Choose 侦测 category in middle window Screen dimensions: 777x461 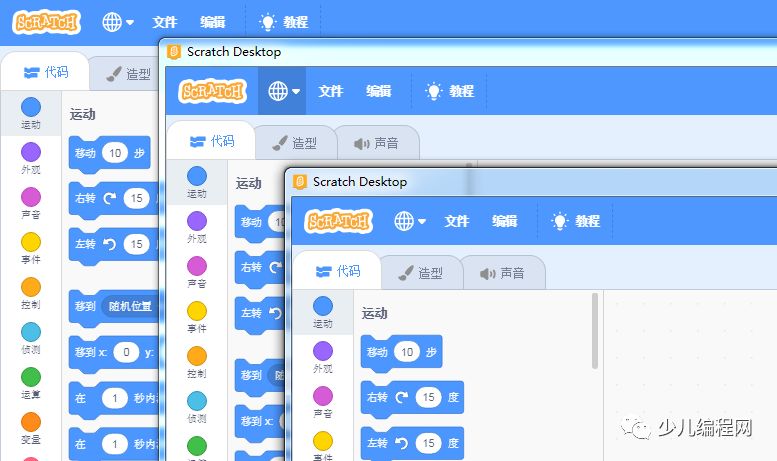click(x=197, y=407)
